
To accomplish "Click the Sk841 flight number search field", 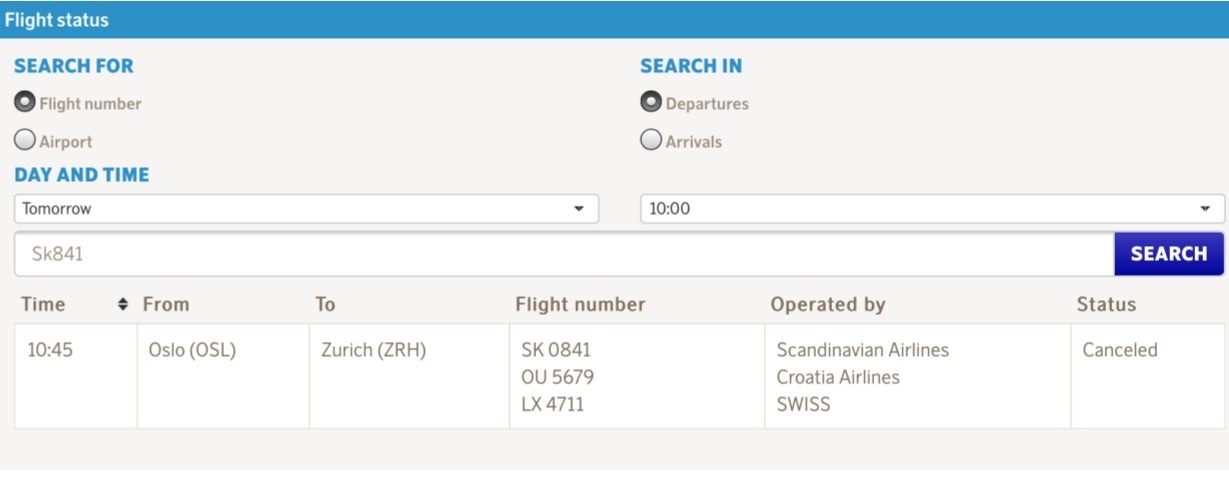I will coord(564,254).
